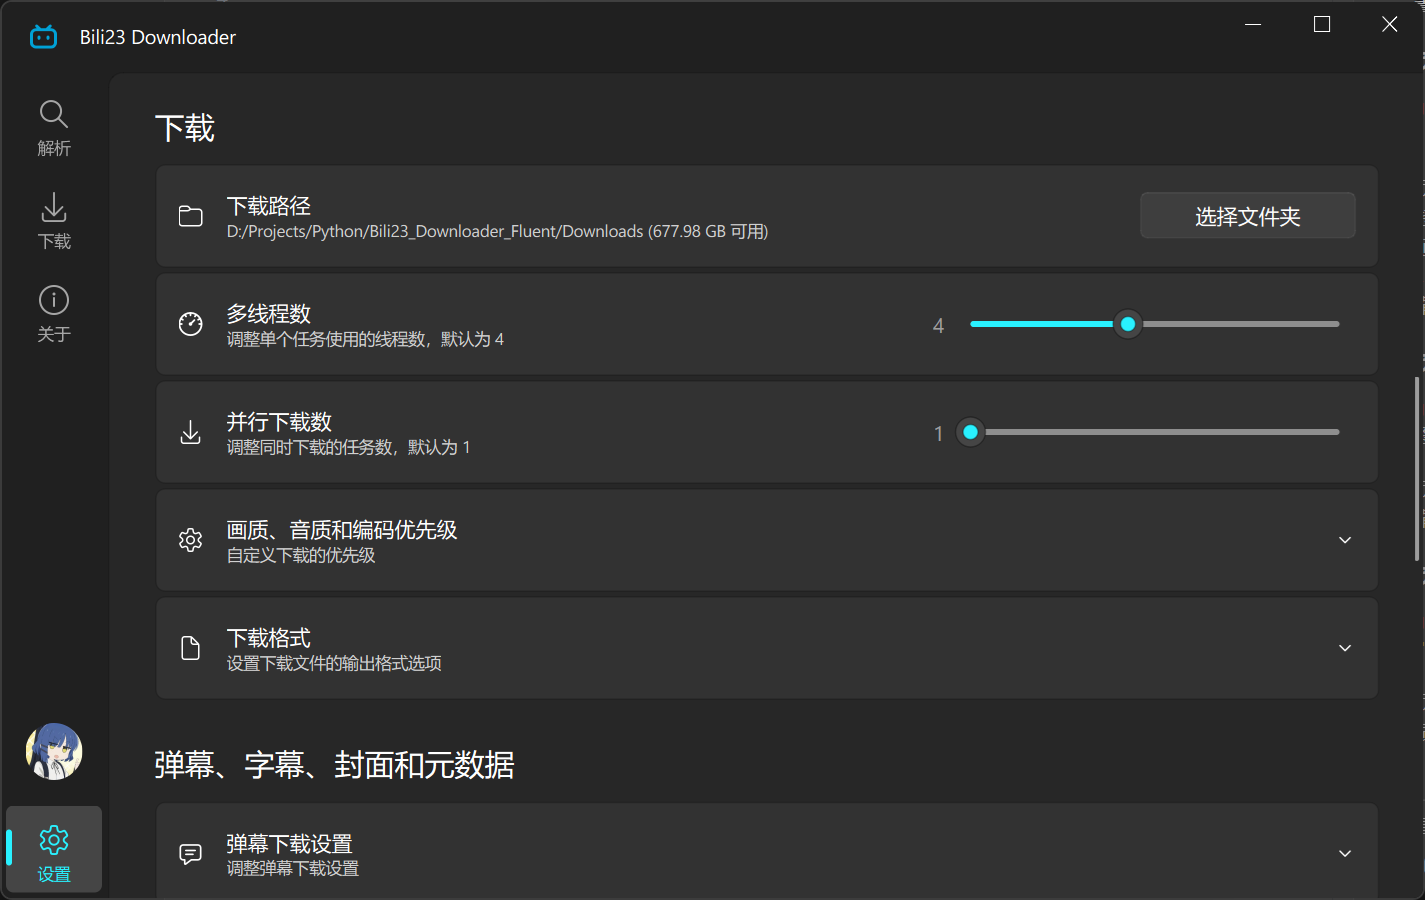Screen dimensions: 1425x900
Task: Click the vertical scrollbar on settings page
Action: pos(1416,468)
